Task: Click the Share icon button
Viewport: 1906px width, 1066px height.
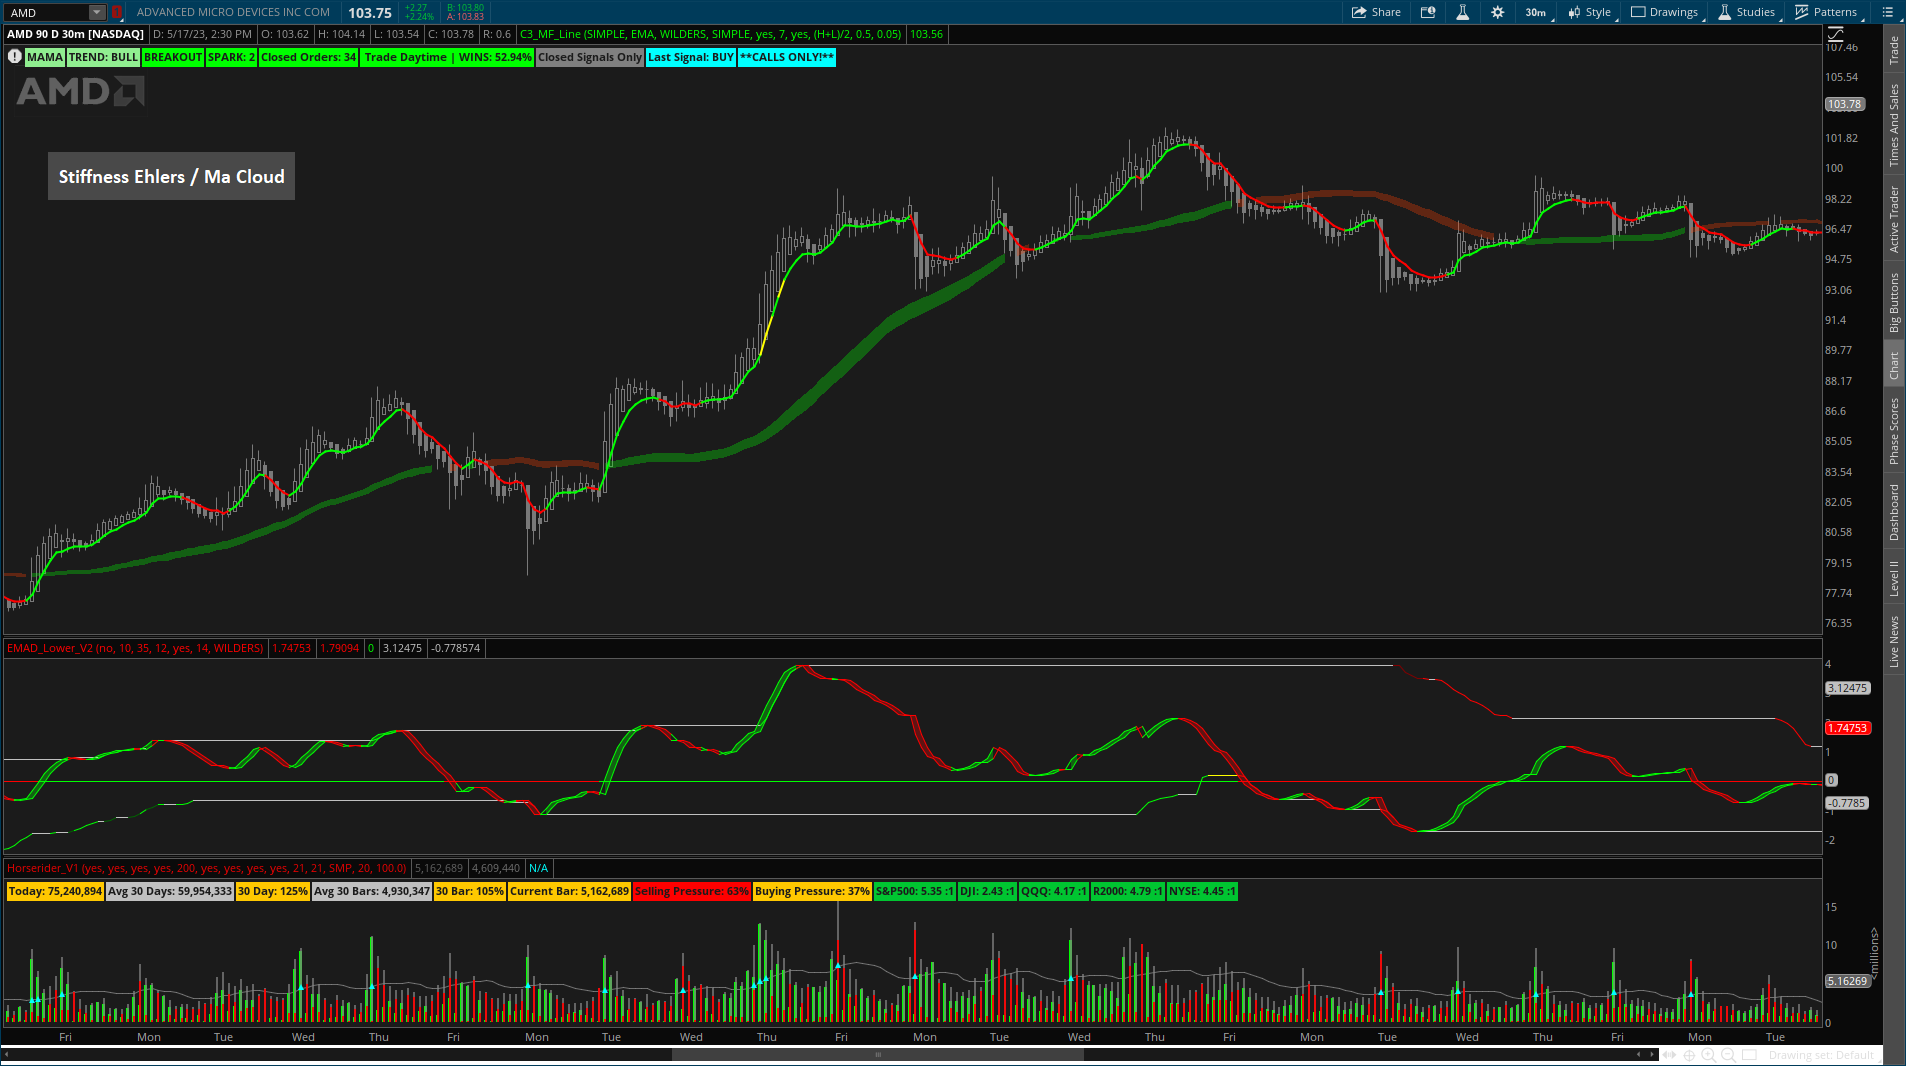Action: click(x=1376, y=12)
